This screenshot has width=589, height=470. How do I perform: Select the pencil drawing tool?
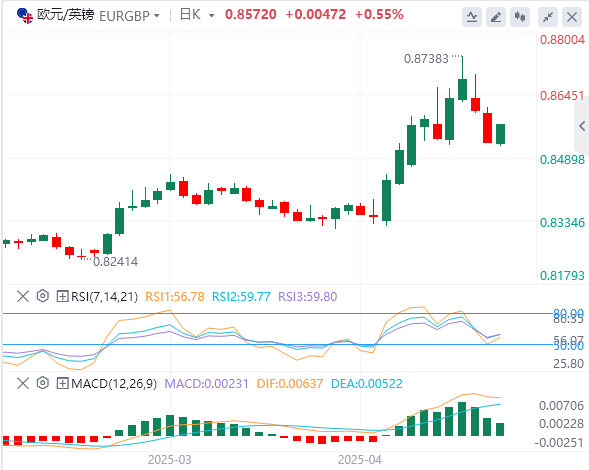coord(496,17)
